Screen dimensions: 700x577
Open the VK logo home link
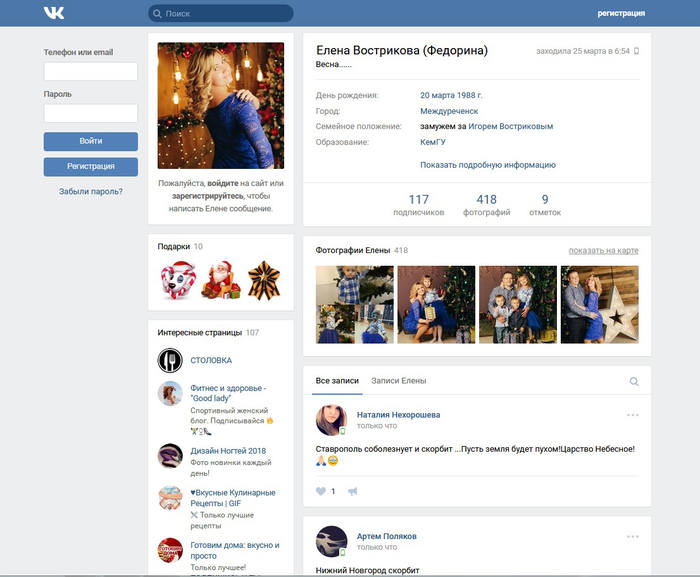54,13
